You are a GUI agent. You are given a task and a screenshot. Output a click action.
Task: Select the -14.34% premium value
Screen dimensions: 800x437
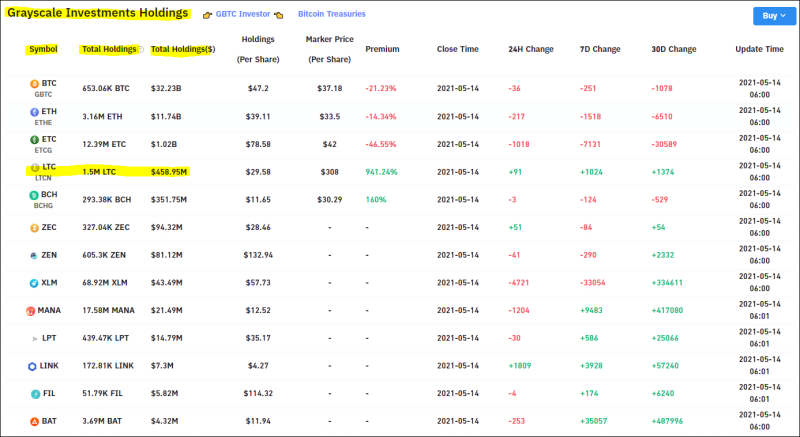pyautogui.click(x=381, y=116)
